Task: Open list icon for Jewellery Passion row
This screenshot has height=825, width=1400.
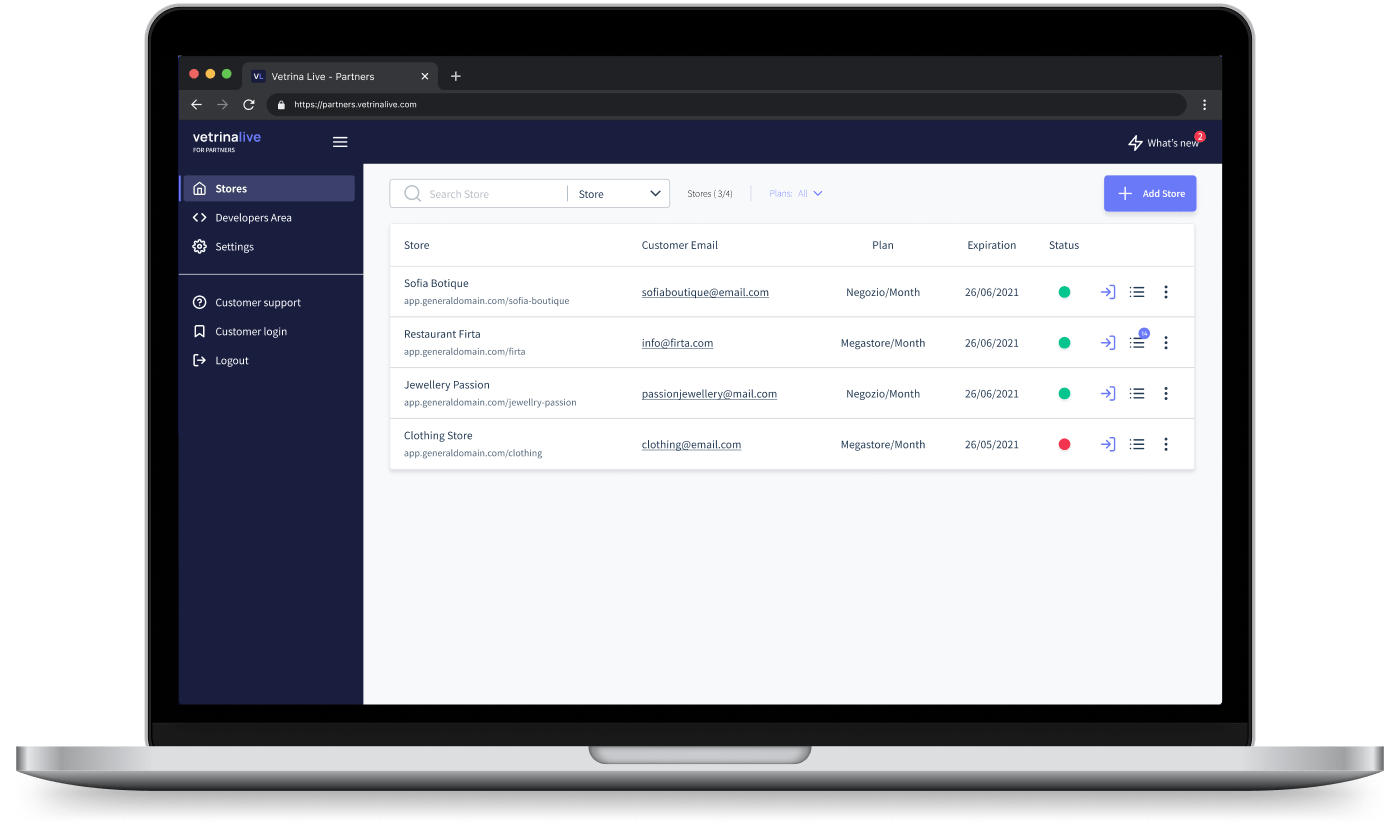Action: pyautogui.click(x=1137, y=394)
